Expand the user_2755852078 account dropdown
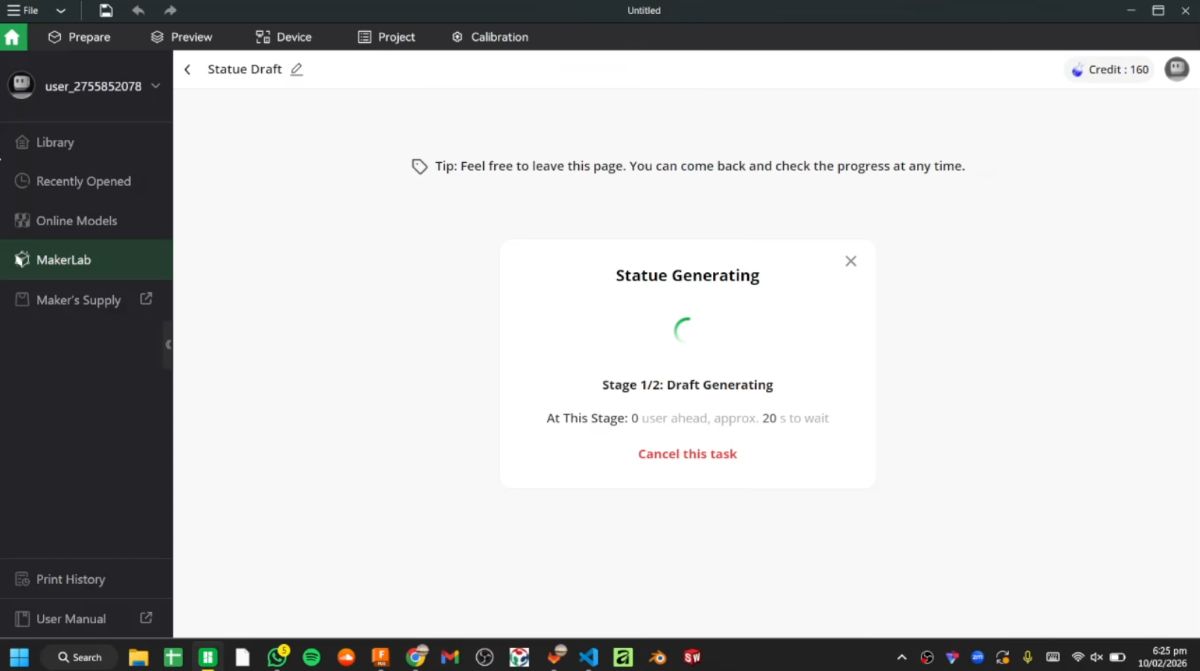The height and width of the screenshot is (671, 1200). [x=156, y=86]
